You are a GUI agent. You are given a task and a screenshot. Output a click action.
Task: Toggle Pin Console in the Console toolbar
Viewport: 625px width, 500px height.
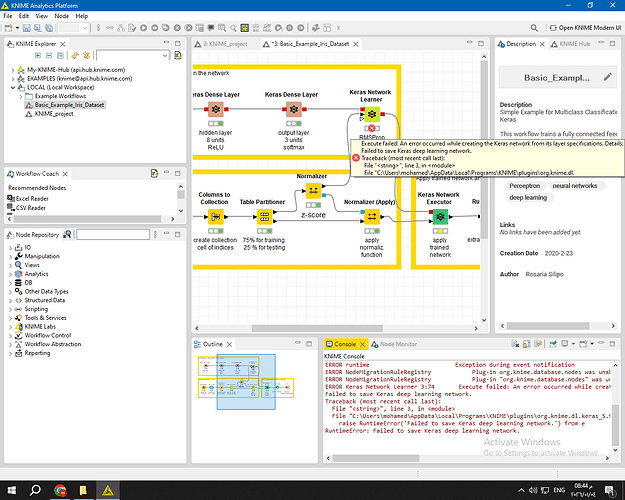pos(553,344)
